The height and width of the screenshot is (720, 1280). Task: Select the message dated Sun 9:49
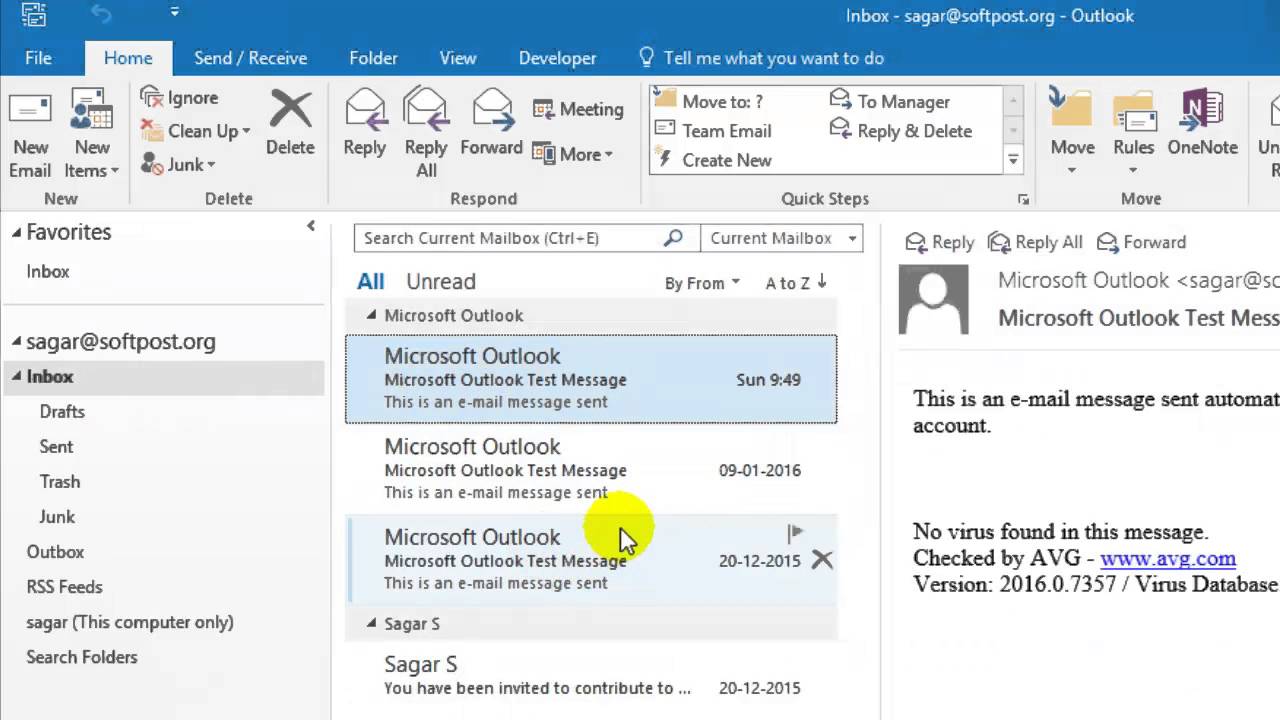click(591, 379)
